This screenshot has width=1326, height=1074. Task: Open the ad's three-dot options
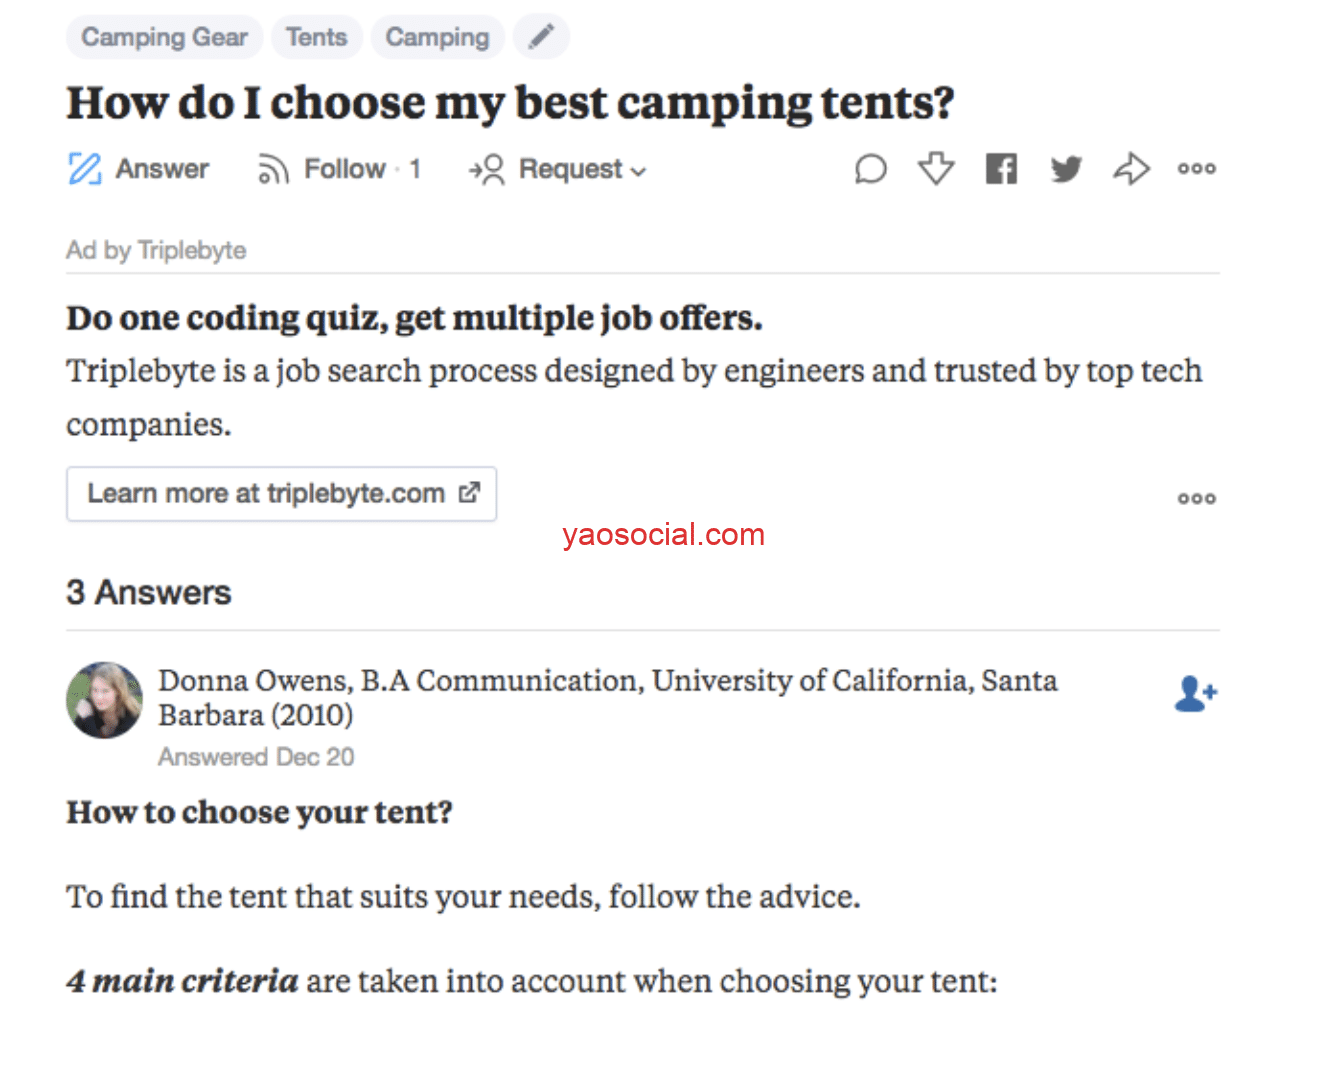coord(1196,498)
